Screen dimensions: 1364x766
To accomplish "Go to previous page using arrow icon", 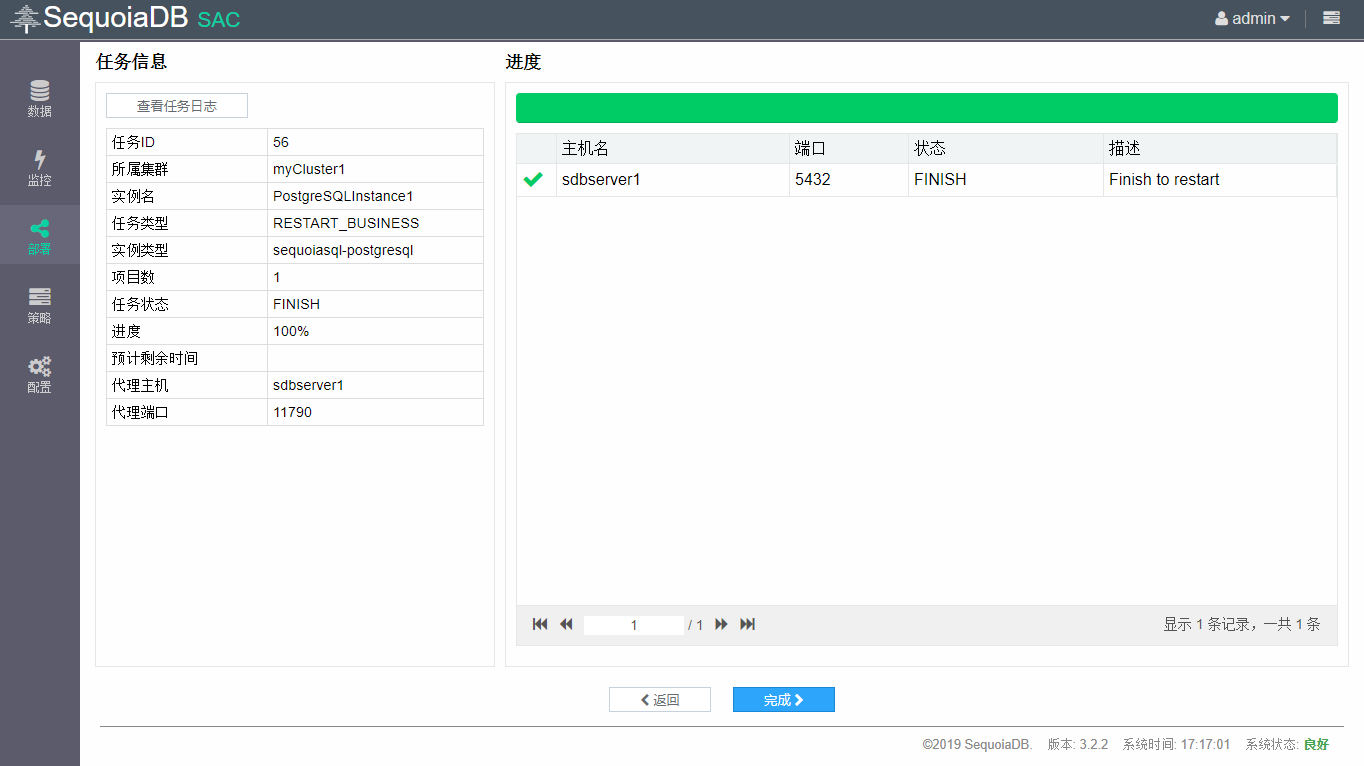I will [x=566, y=623].
